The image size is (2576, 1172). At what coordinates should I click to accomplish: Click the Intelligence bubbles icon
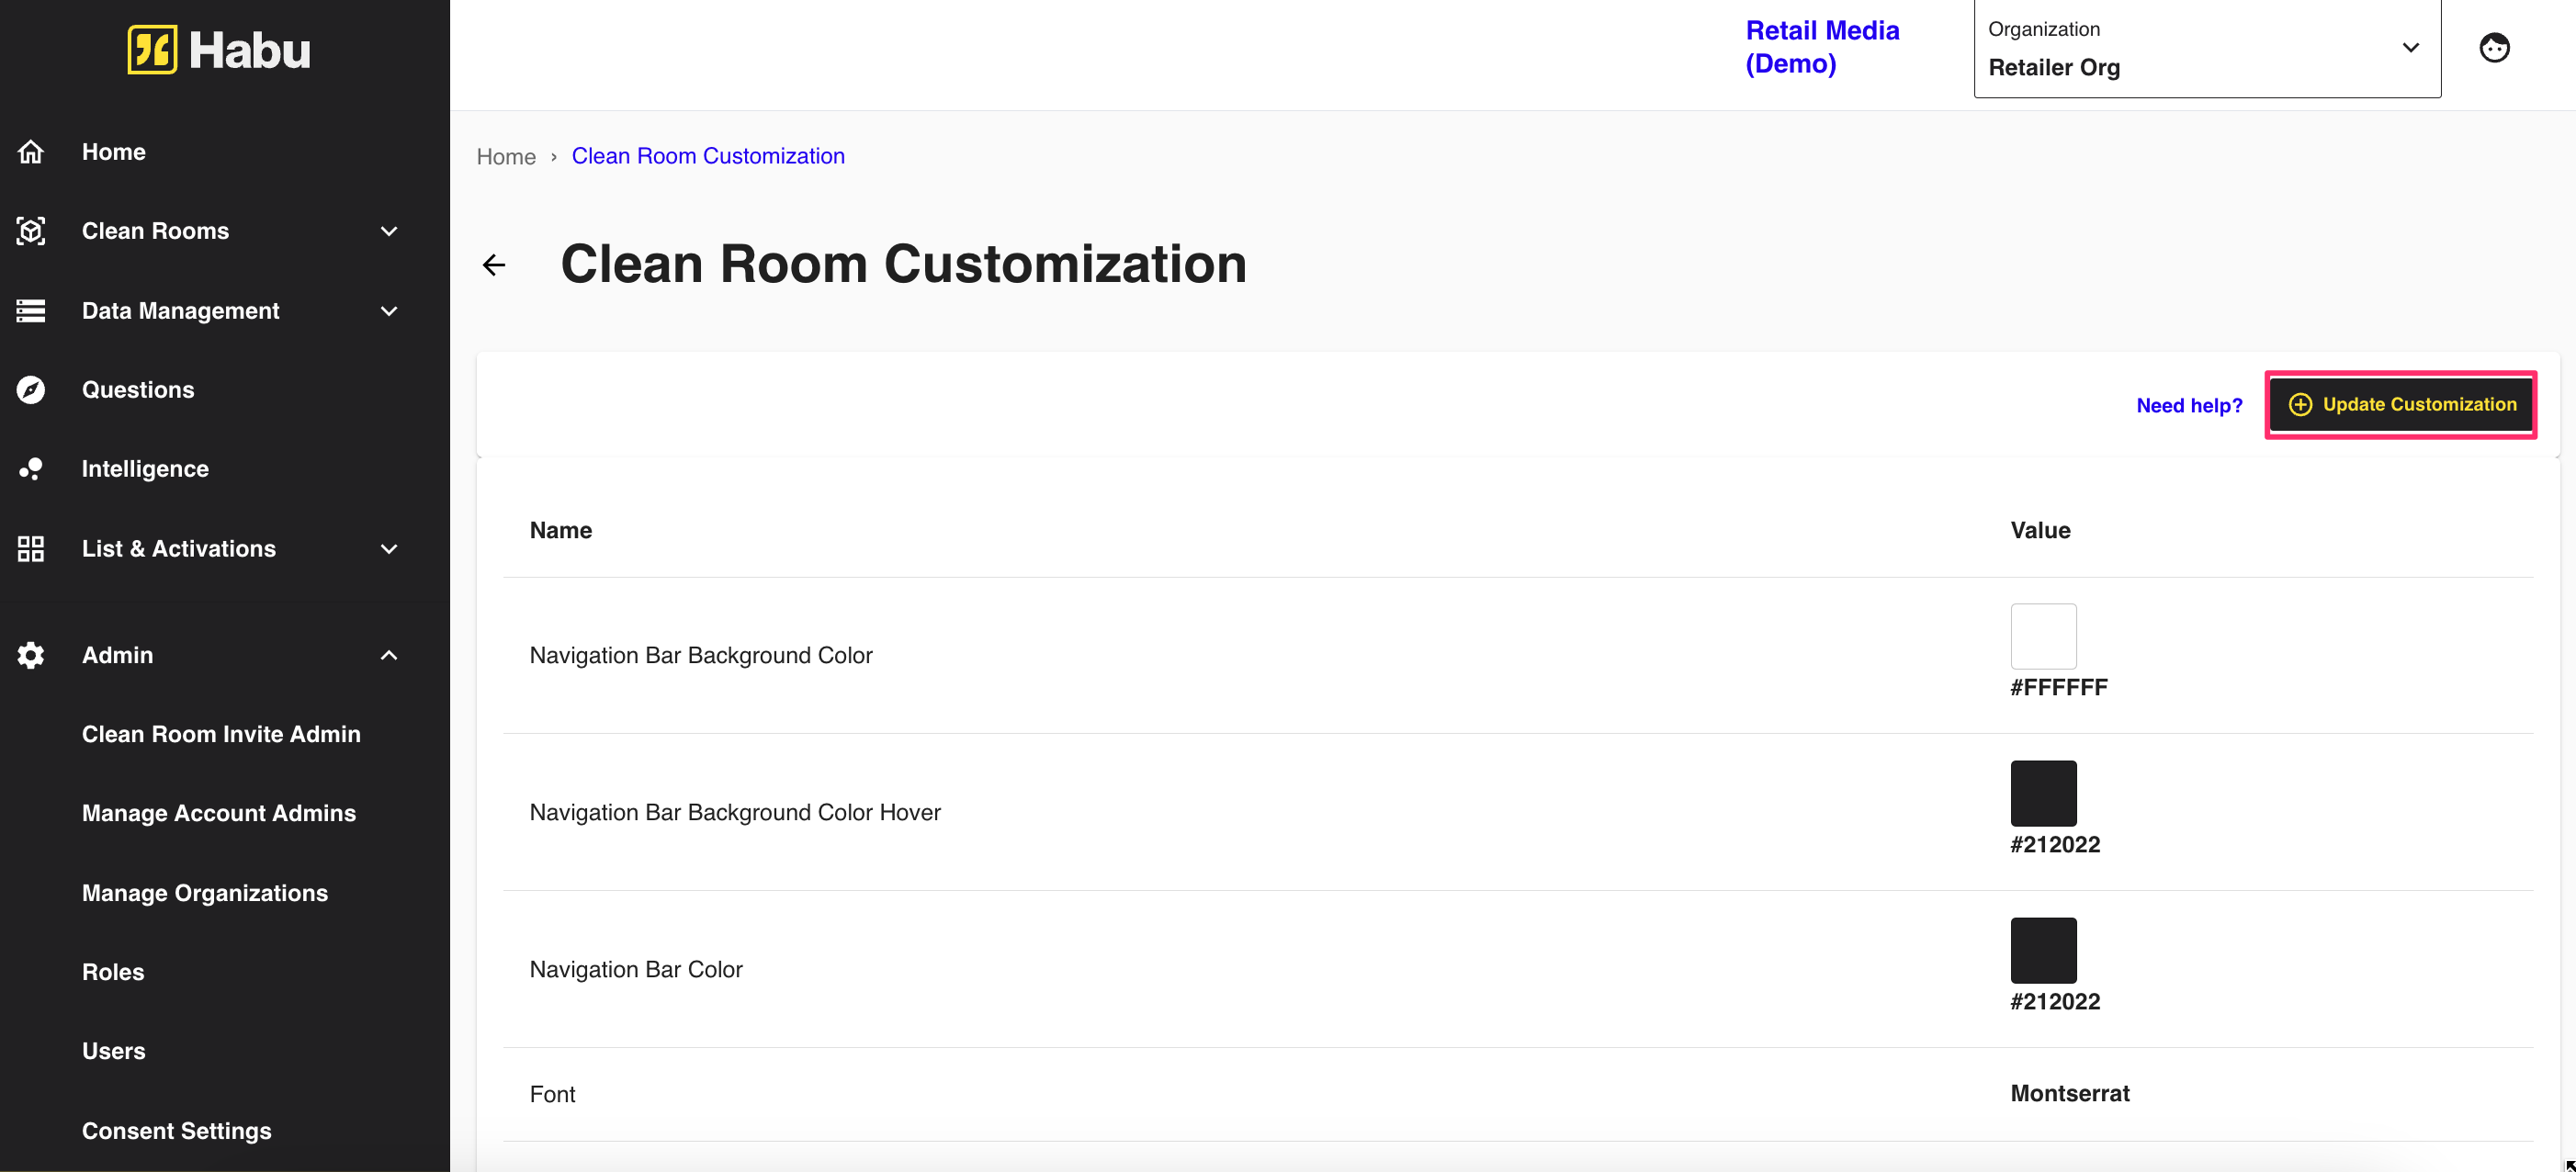click(31, 469)
